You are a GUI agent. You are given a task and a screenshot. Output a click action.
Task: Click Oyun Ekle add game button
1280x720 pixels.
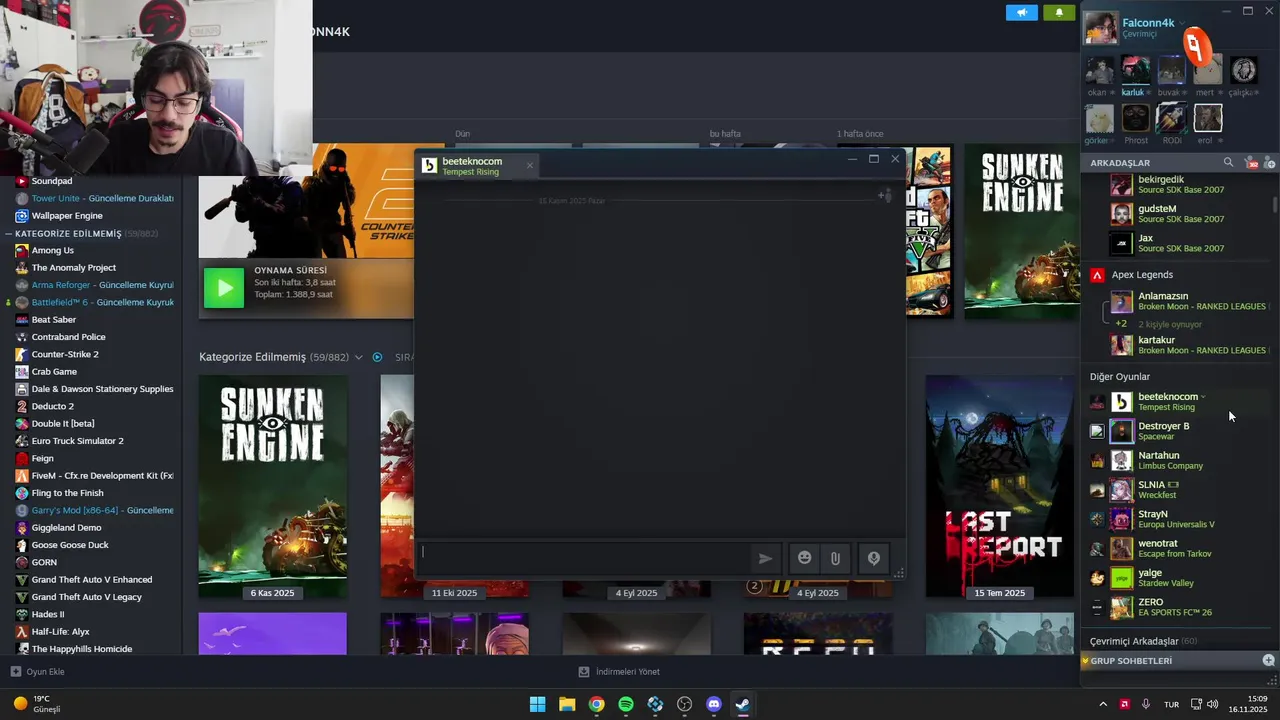coord(37,672)
